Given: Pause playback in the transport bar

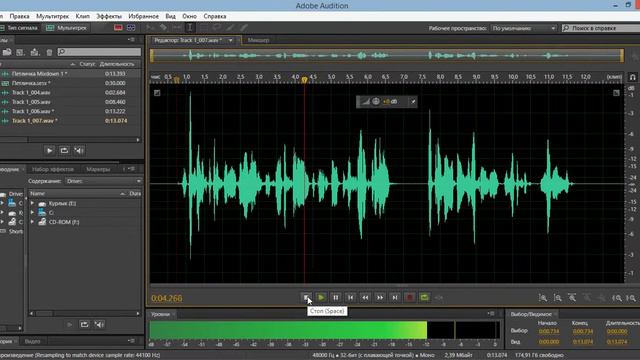Looking at the screenshot, I should [336, 298].
